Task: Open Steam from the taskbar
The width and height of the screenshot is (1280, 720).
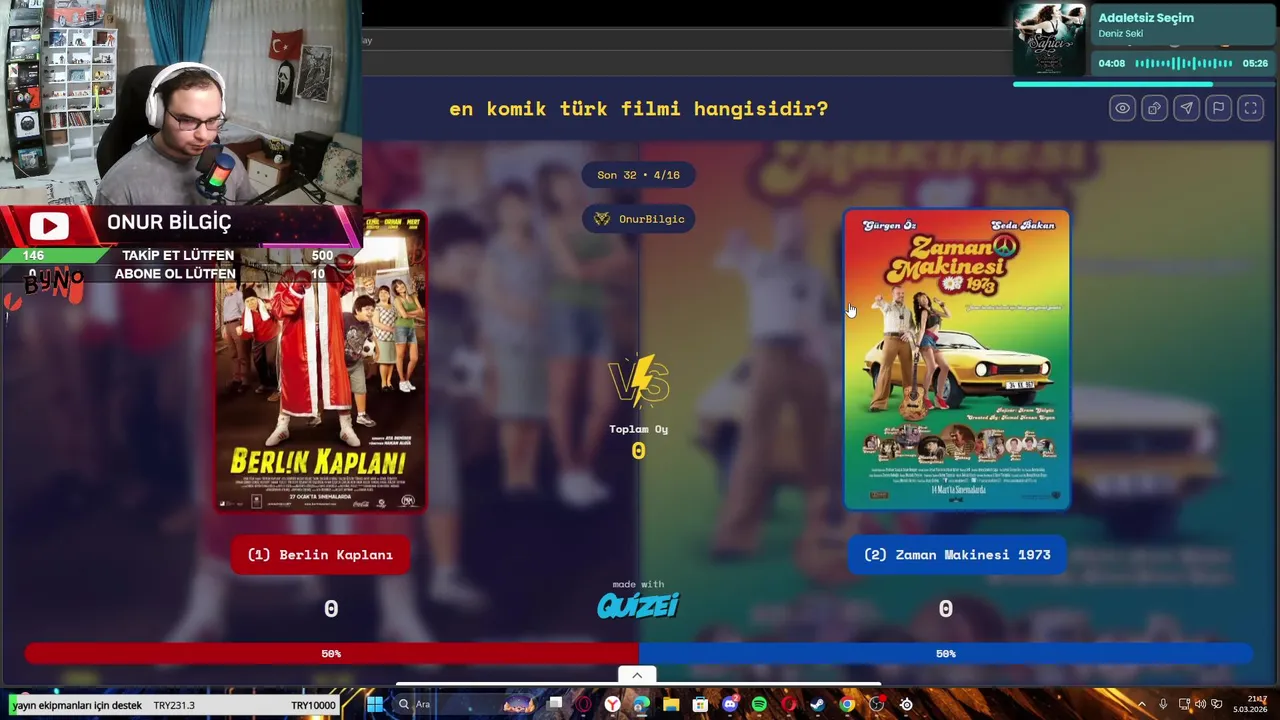Action: 818,705
